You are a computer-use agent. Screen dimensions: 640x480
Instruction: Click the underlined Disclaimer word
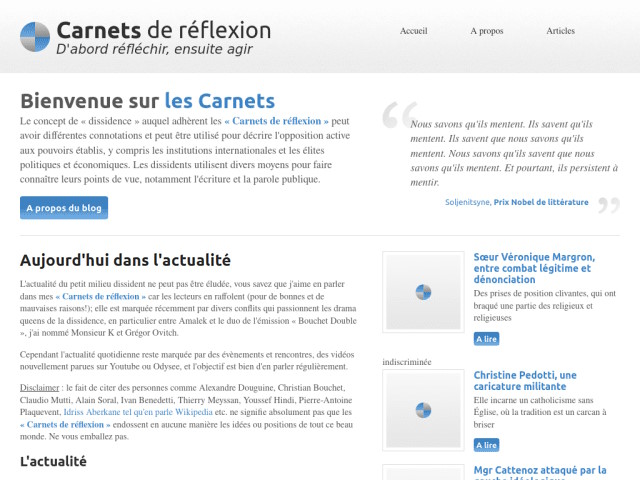point(40,388)
